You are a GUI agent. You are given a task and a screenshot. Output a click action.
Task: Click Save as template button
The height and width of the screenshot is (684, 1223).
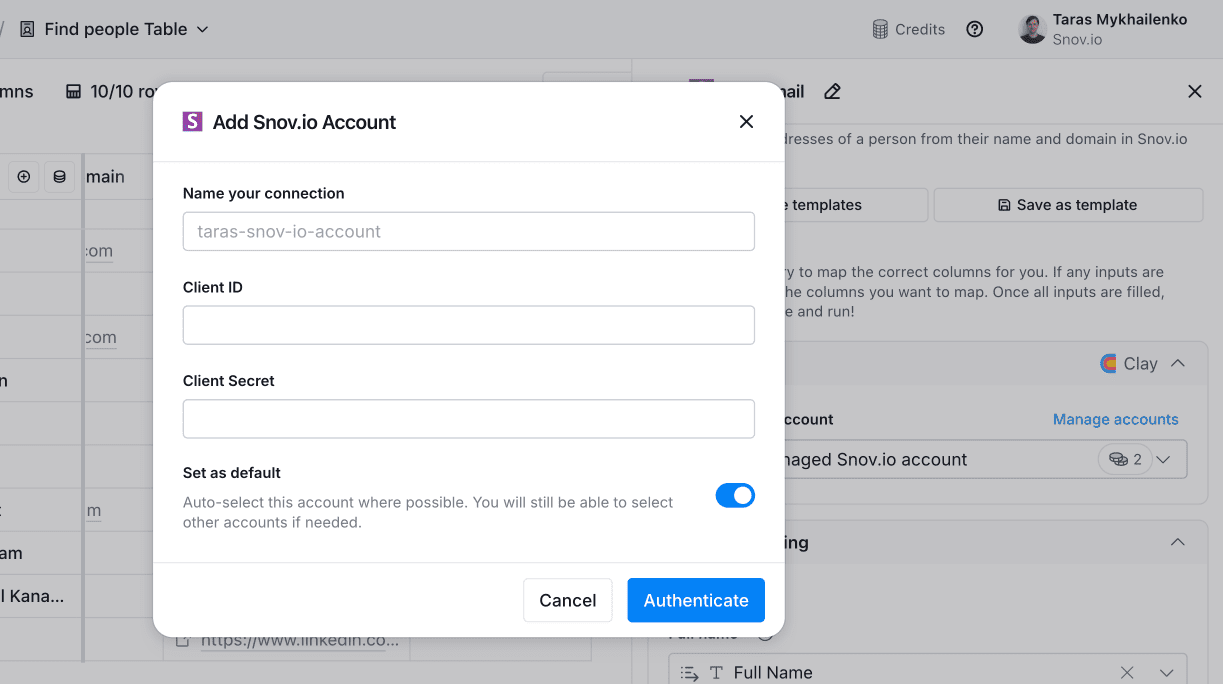pyautogui.click(x=1067, y=205)
